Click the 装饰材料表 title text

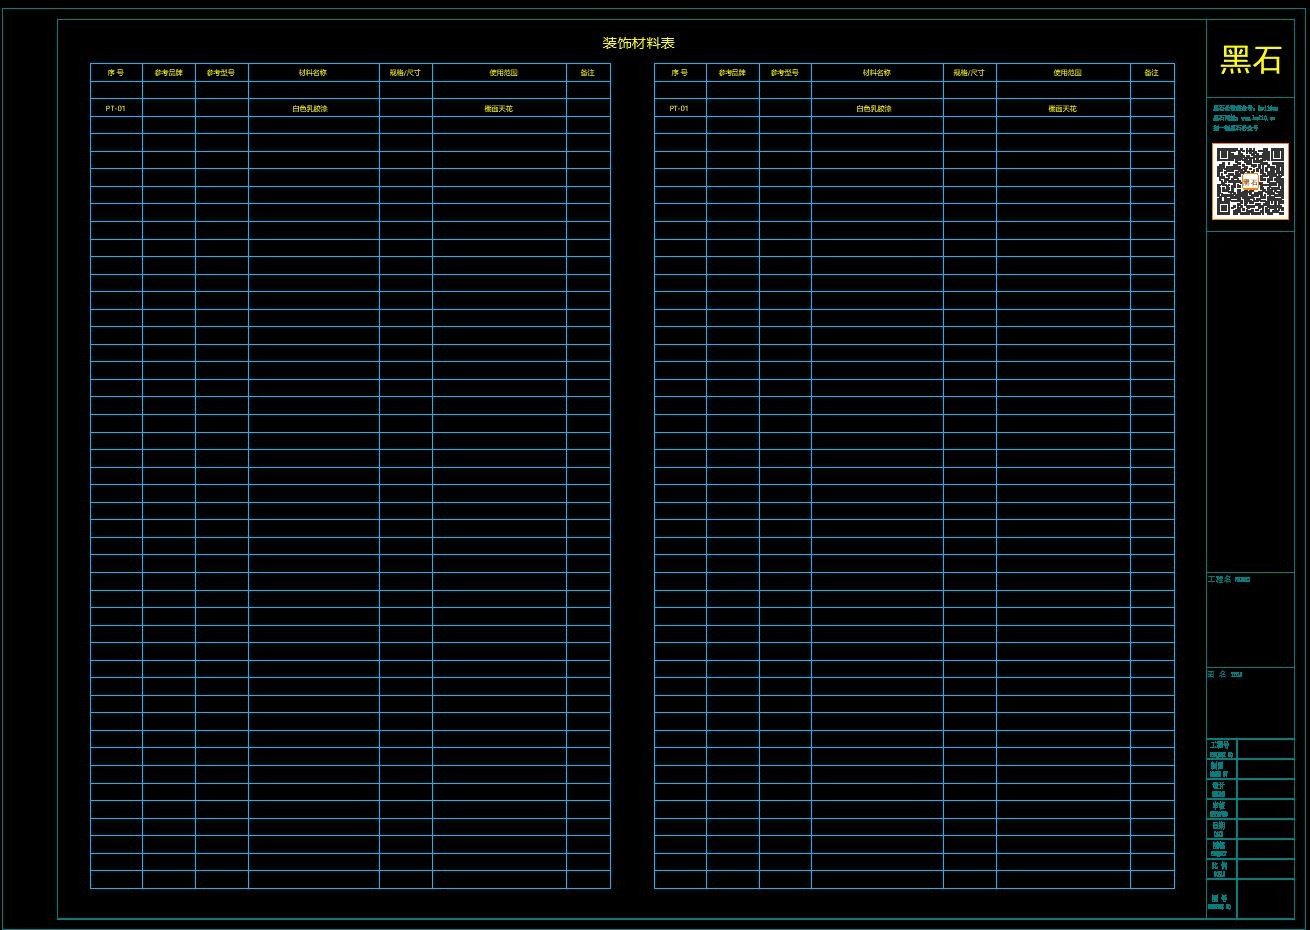638,43
